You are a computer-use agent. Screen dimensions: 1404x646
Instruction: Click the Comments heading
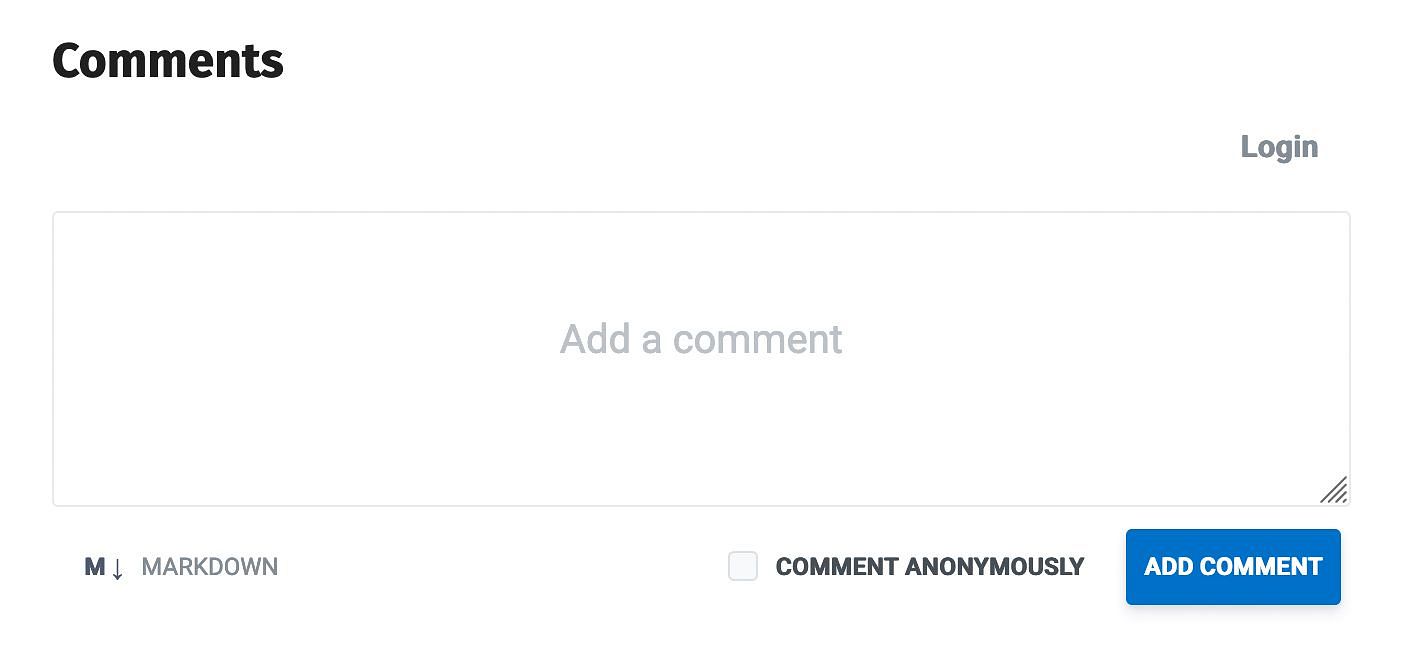point(168,61)
